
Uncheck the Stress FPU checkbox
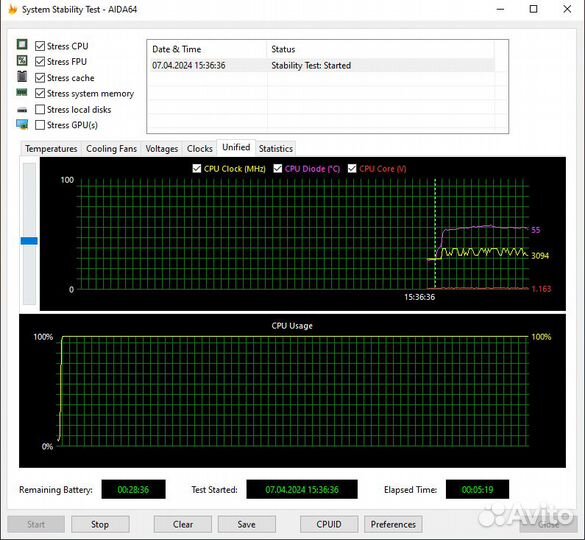40,61
